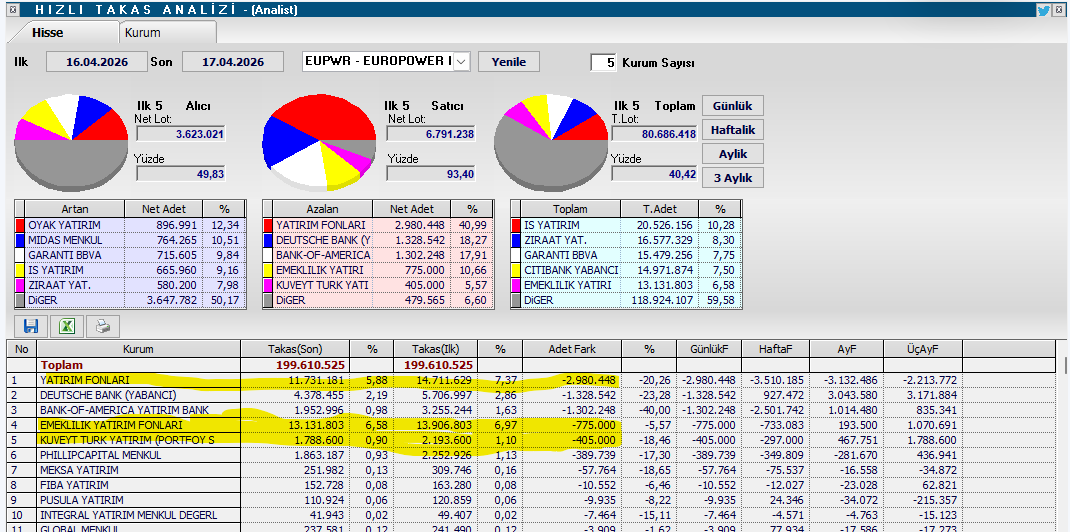Sort main table by Adet Fark header

(572, 349)
